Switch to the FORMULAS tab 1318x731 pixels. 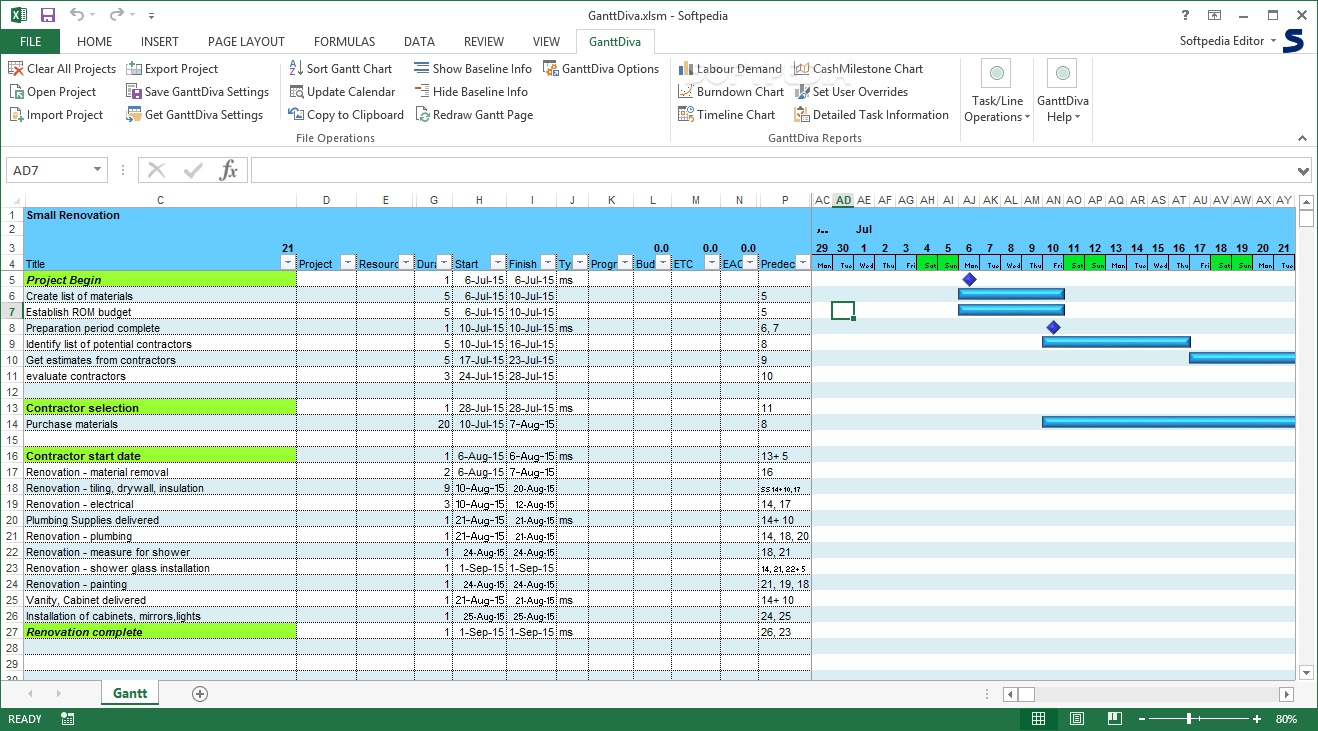click(x=344, y=42)
